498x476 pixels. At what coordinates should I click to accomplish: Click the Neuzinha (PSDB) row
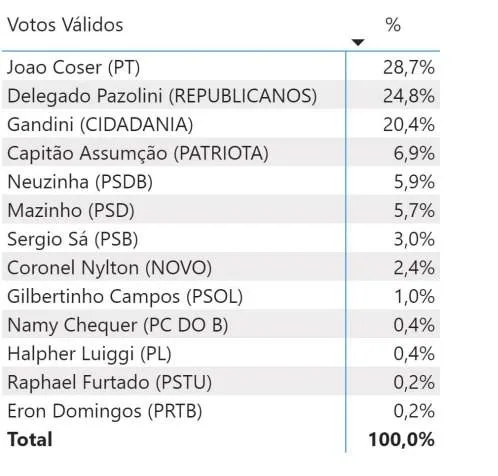(221, 181)
